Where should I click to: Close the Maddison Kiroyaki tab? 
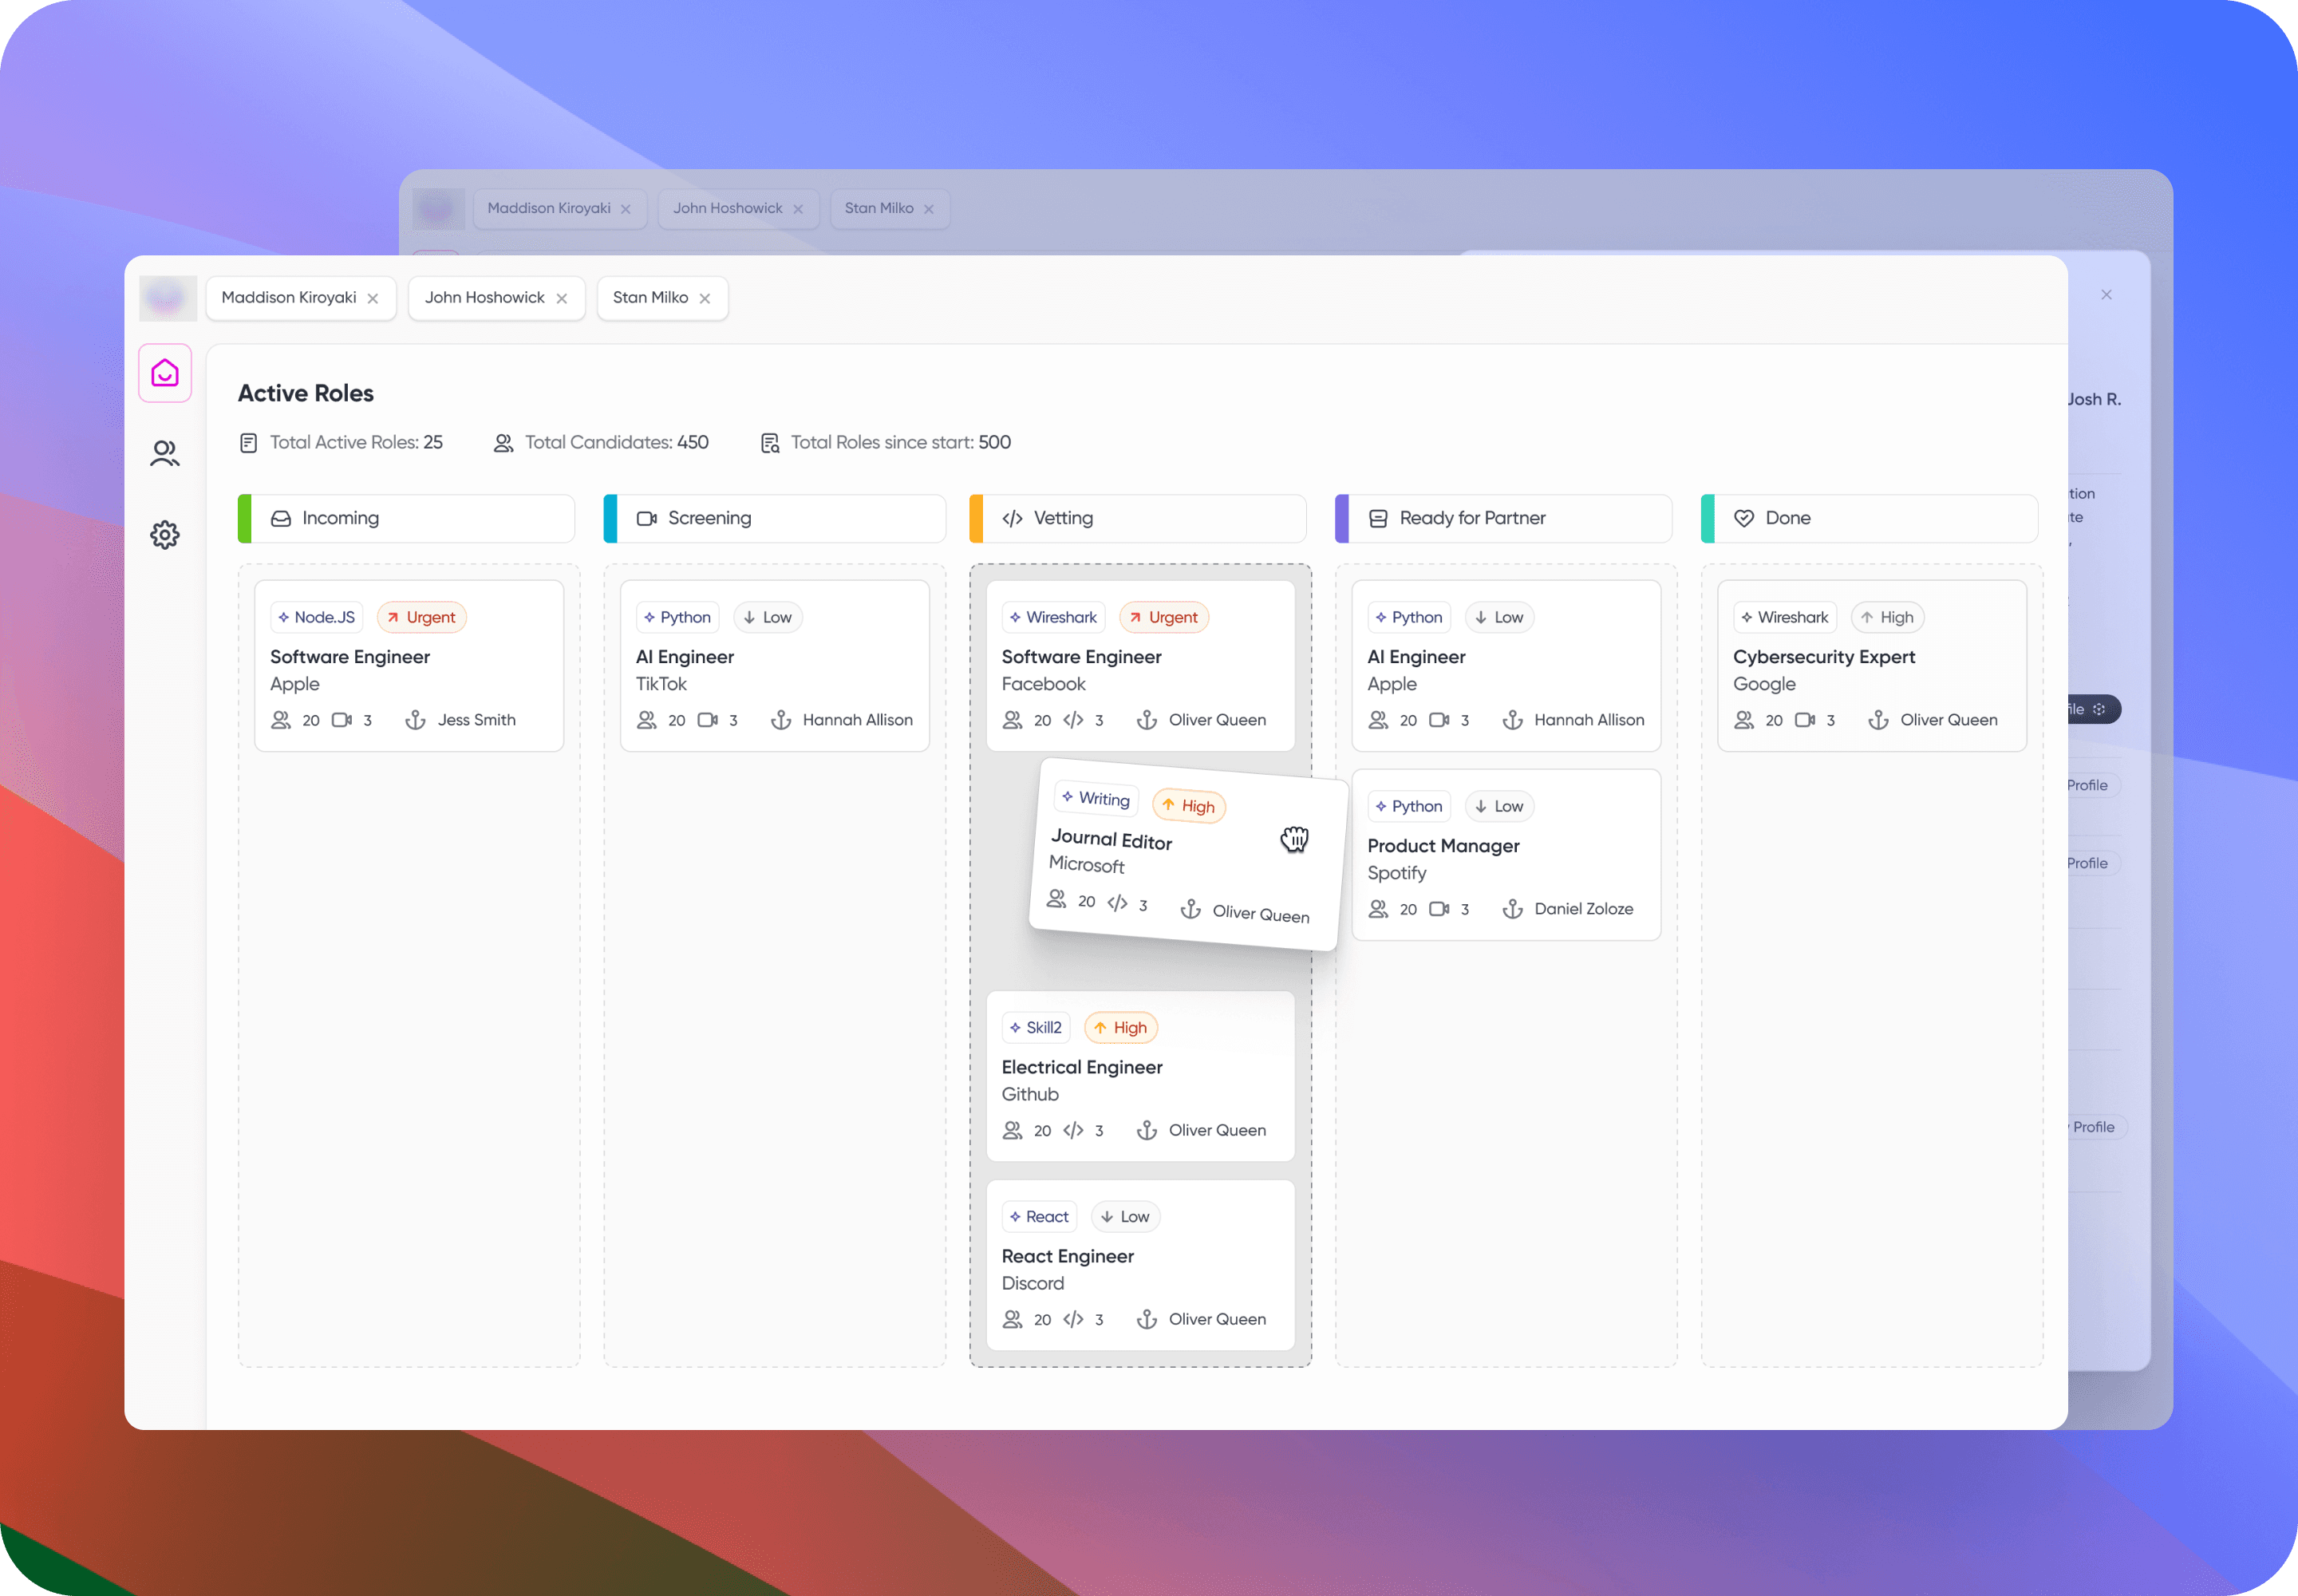pyautogui.click(x=373, y=298)
